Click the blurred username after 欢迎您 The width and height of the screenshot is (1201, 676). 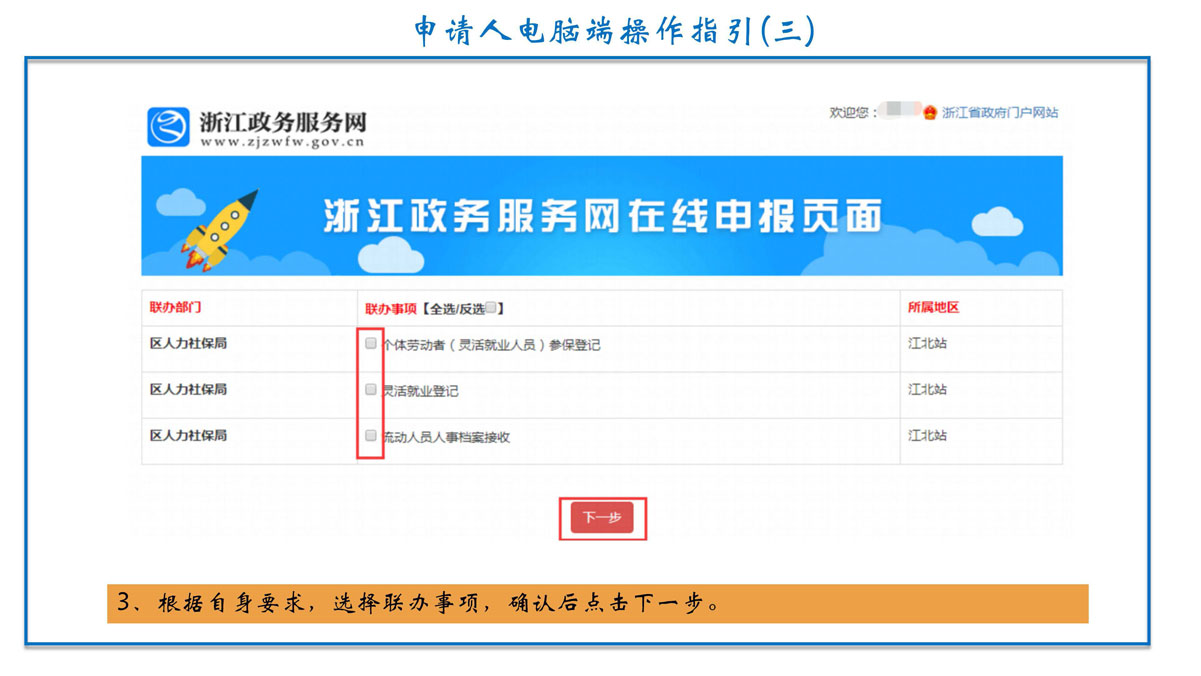898,112
